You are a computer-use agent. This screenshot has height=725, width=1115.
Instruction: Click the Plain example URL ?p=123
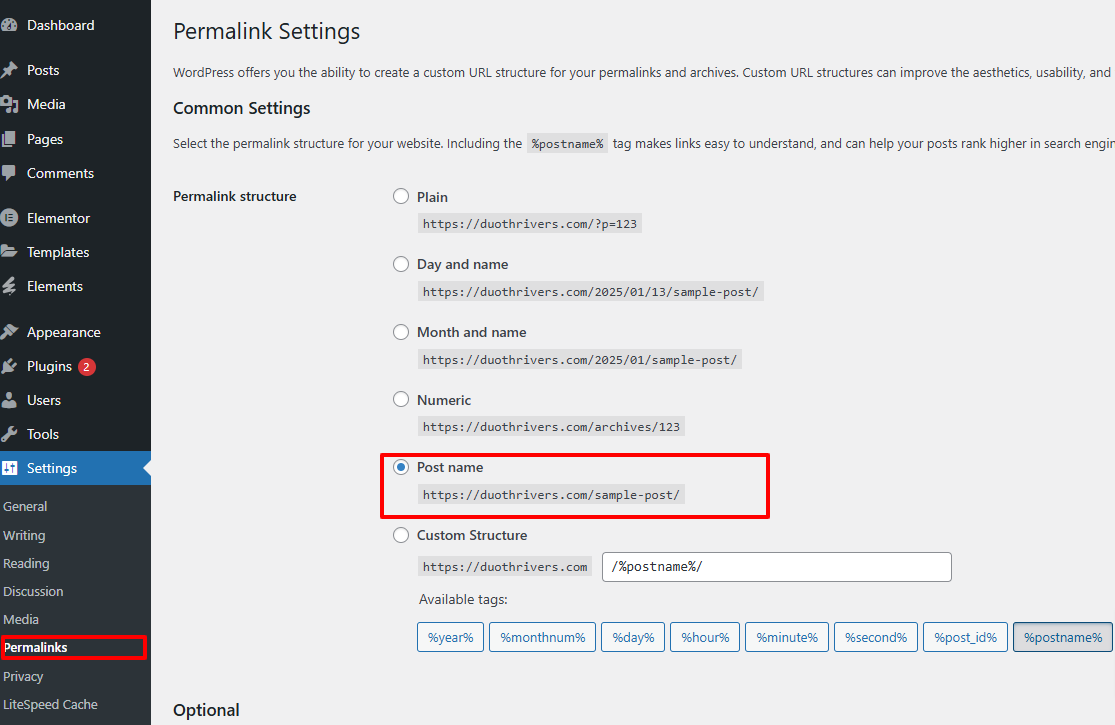pos(530,224)
